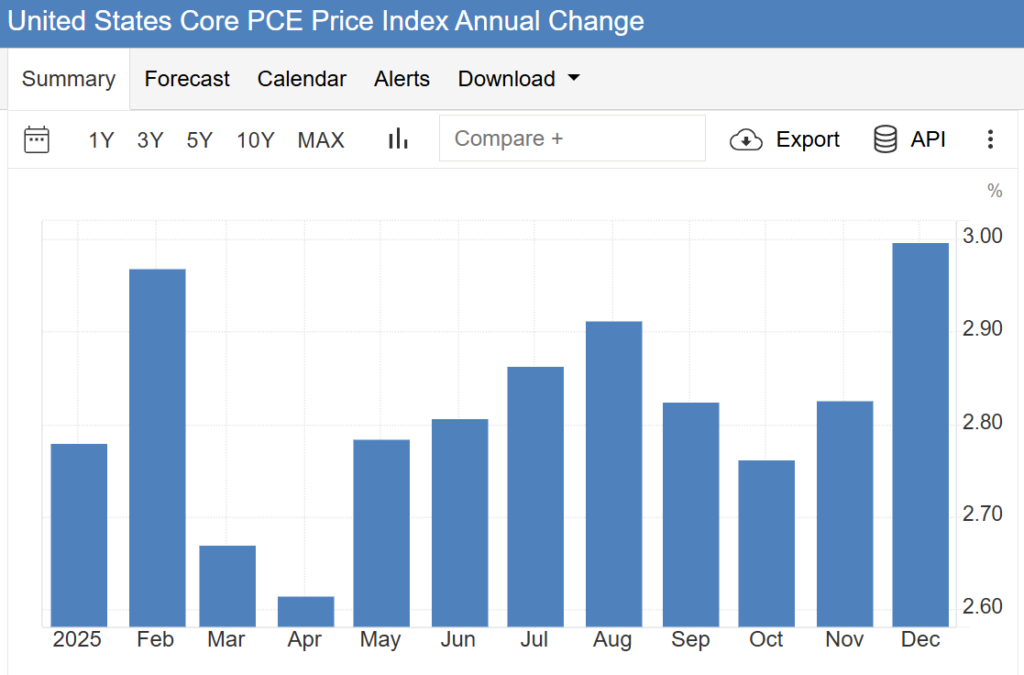Go to the Calendar tab

[302, 79]
